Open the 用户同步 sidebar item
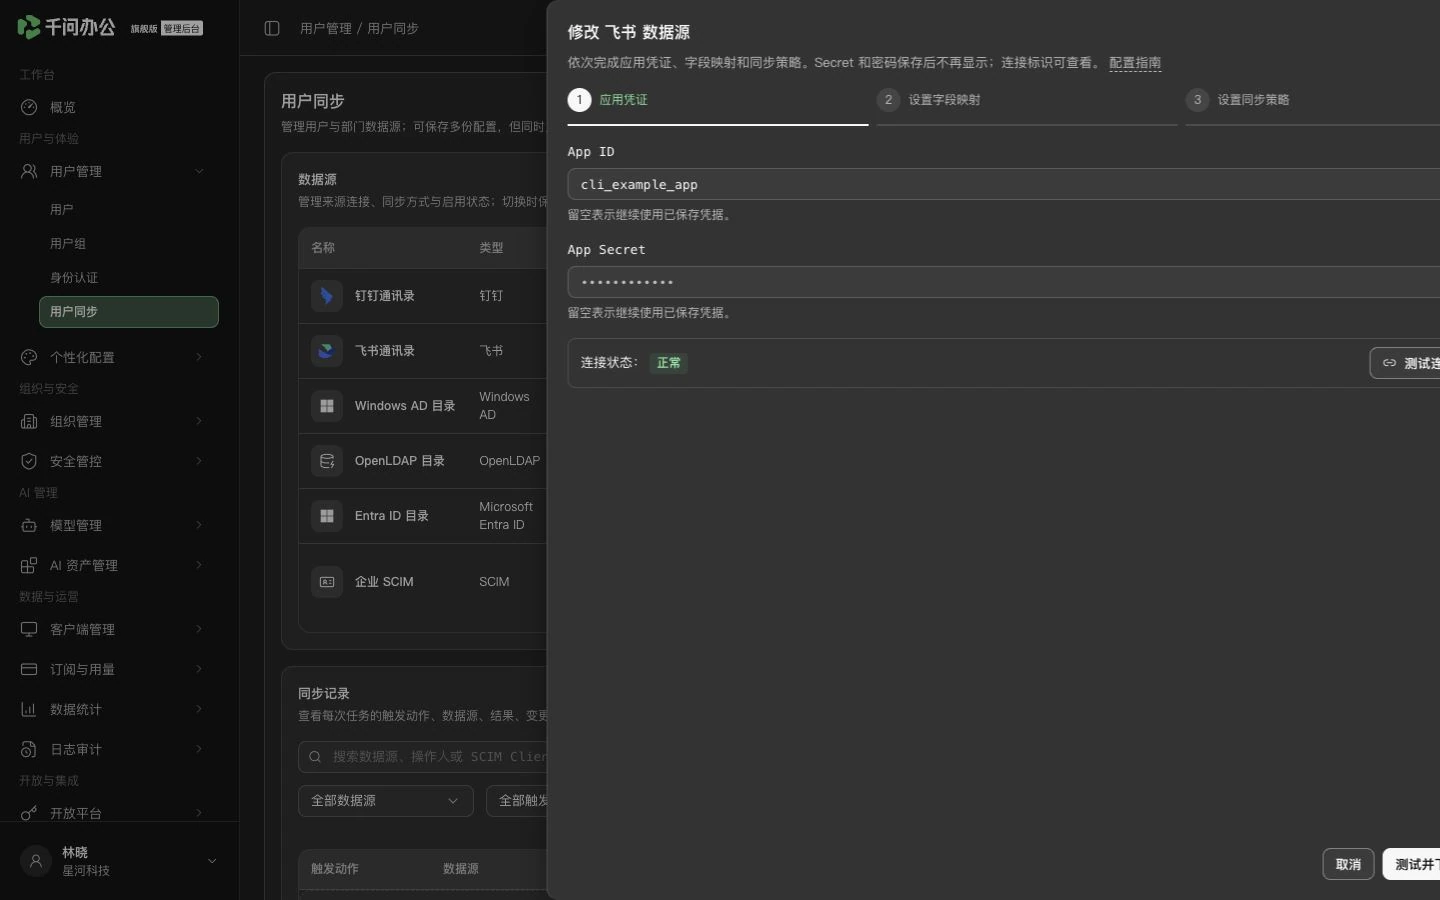 coord(129,312)
